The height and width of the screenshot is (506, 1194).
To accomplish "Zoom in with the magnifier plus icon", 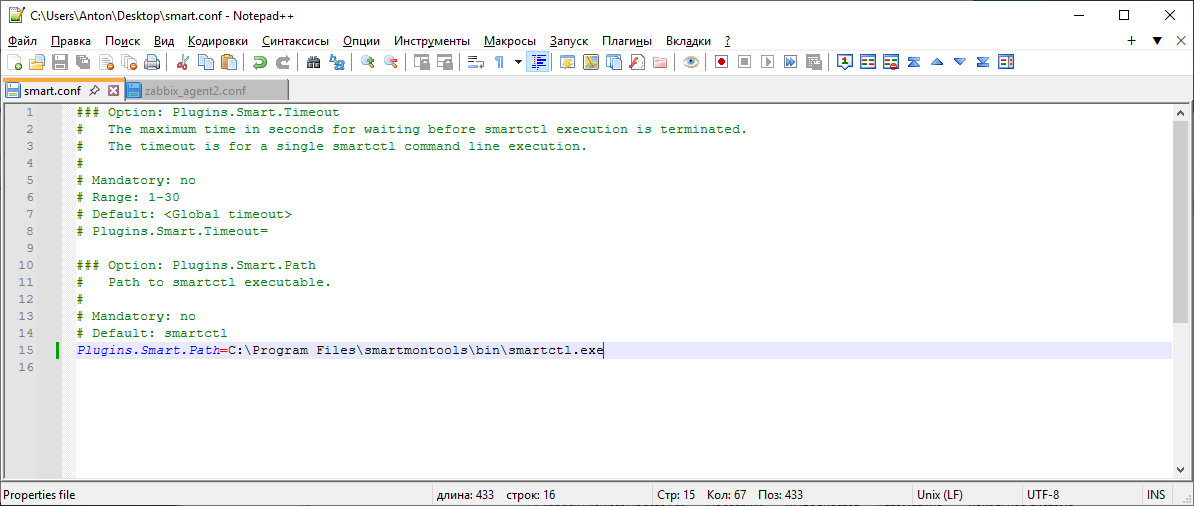I will point(368,62).
